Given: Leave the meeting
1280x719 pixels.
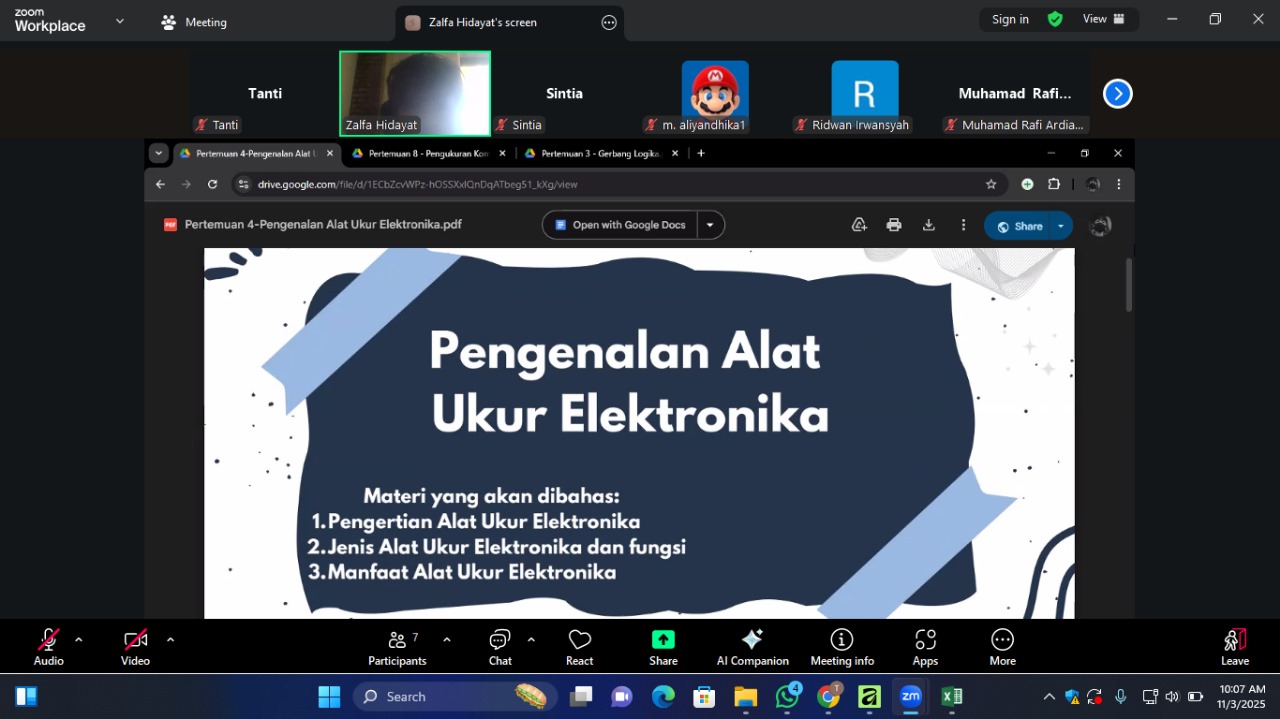Looking at the screenshot, I should pos(1235,647).
